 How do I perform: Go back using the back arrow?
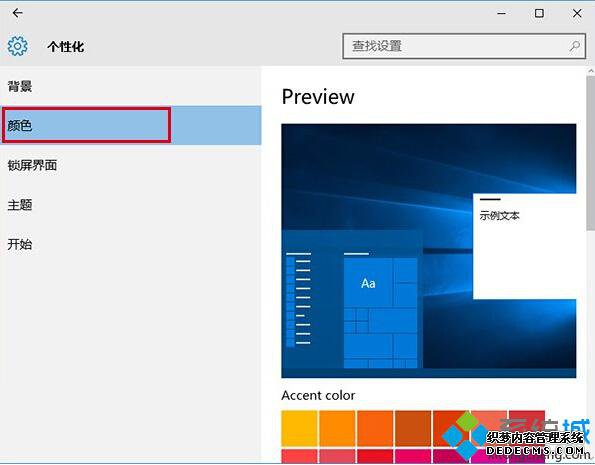pos(17,13)
